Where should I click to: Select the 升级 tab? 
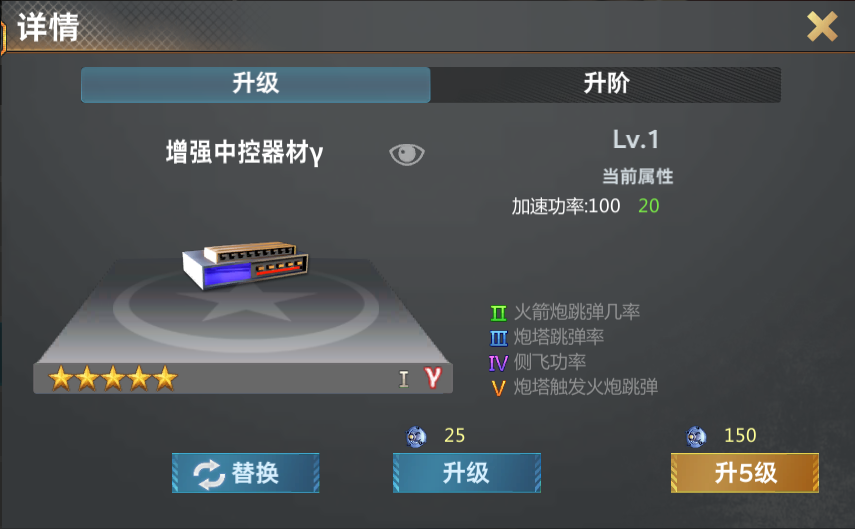(256, 85)
